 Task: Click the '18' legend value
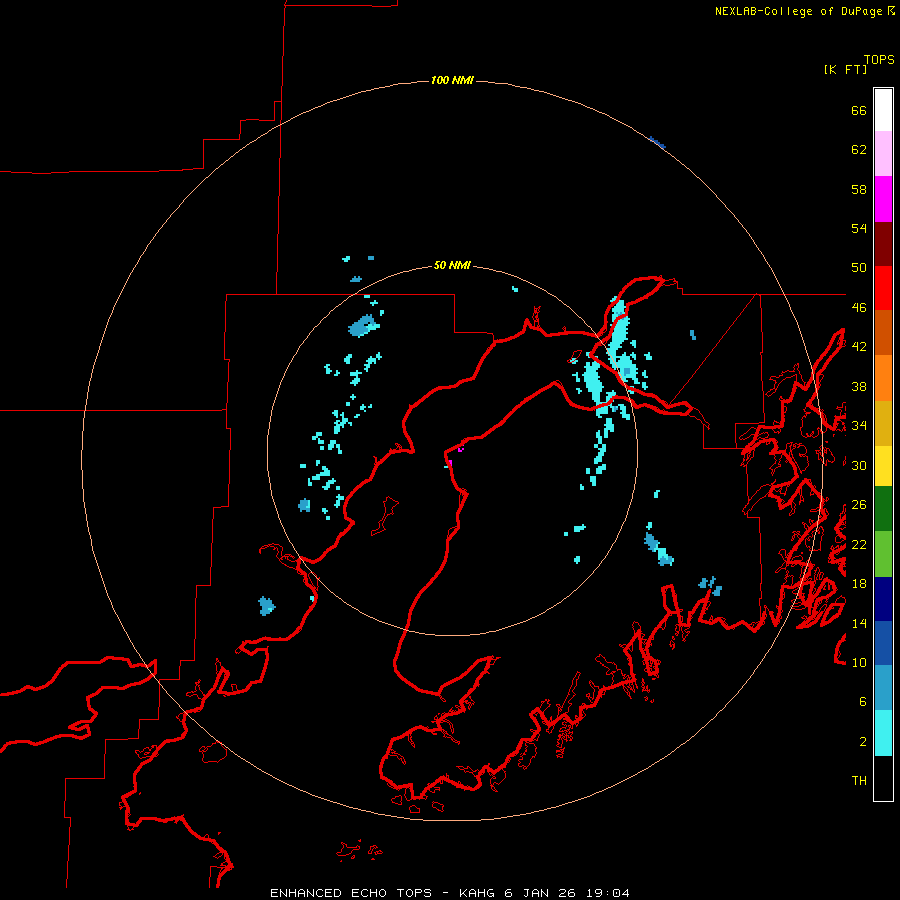[x=859, y=584]
